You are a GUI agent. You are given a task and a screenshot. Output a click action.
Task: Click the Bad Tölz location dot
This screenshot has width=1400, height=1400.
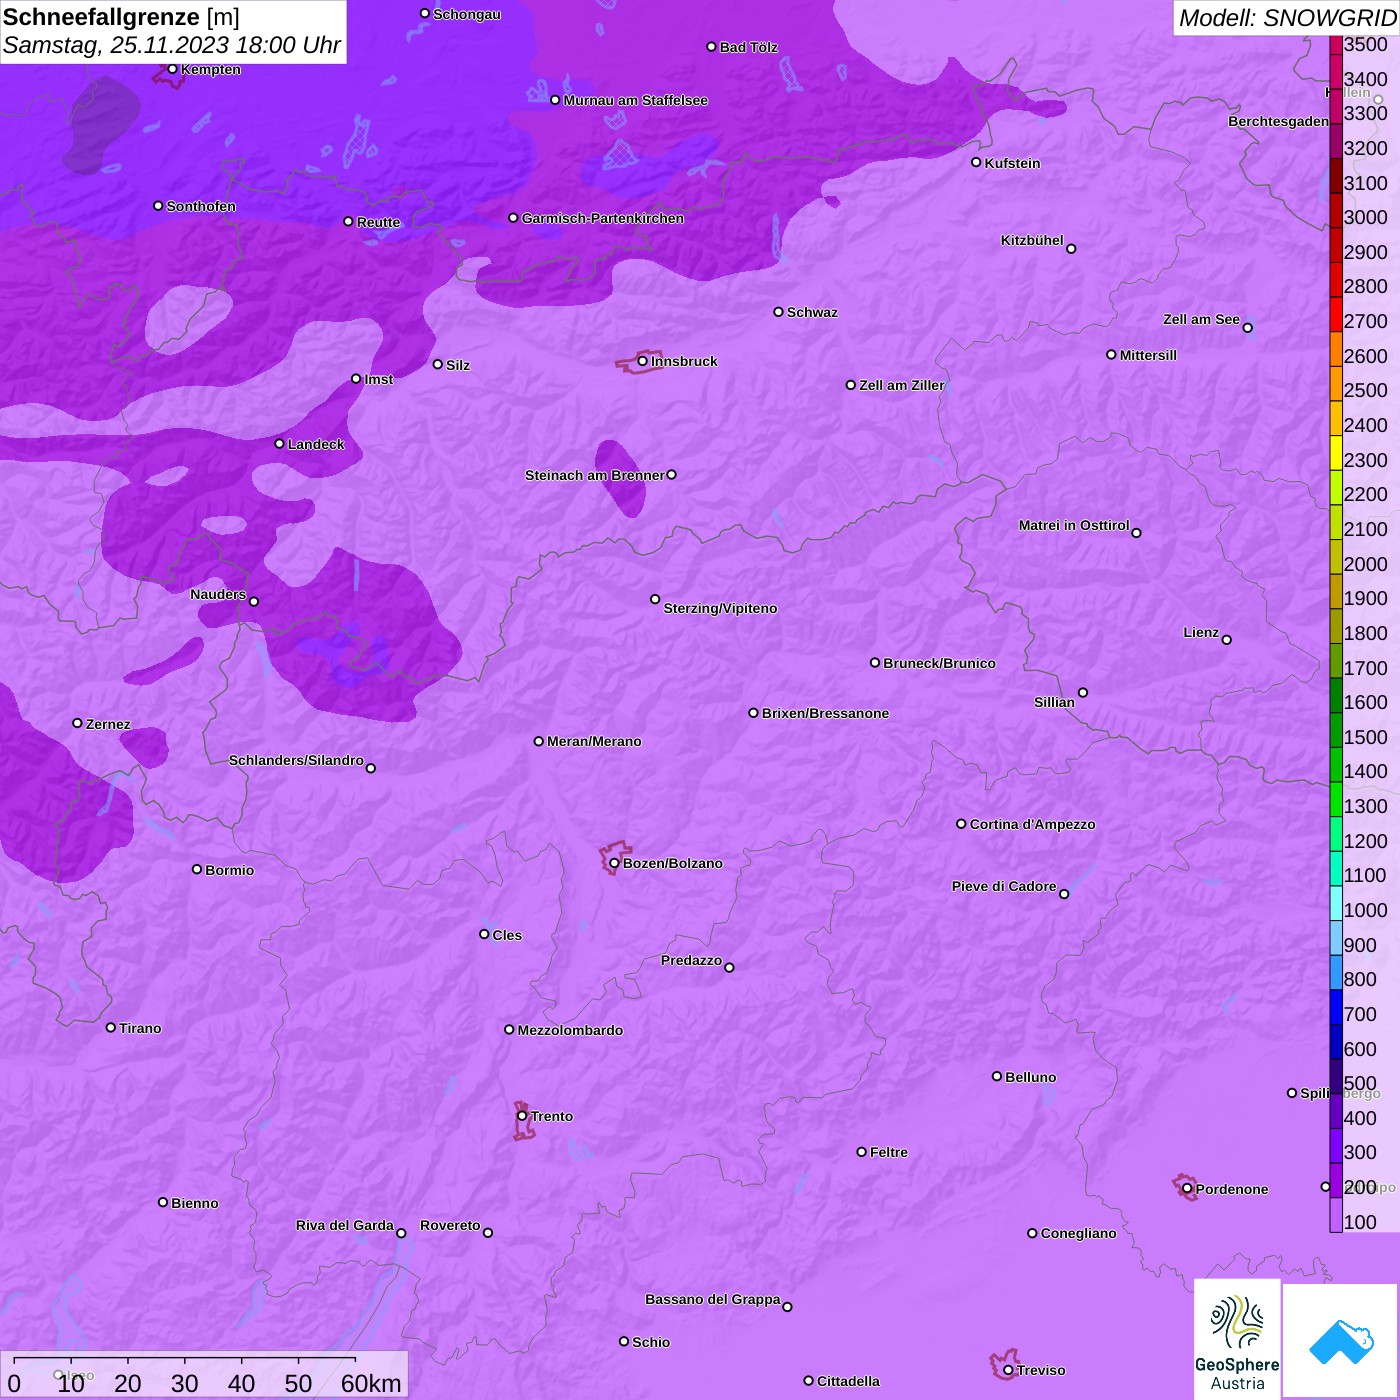point(711,47)
